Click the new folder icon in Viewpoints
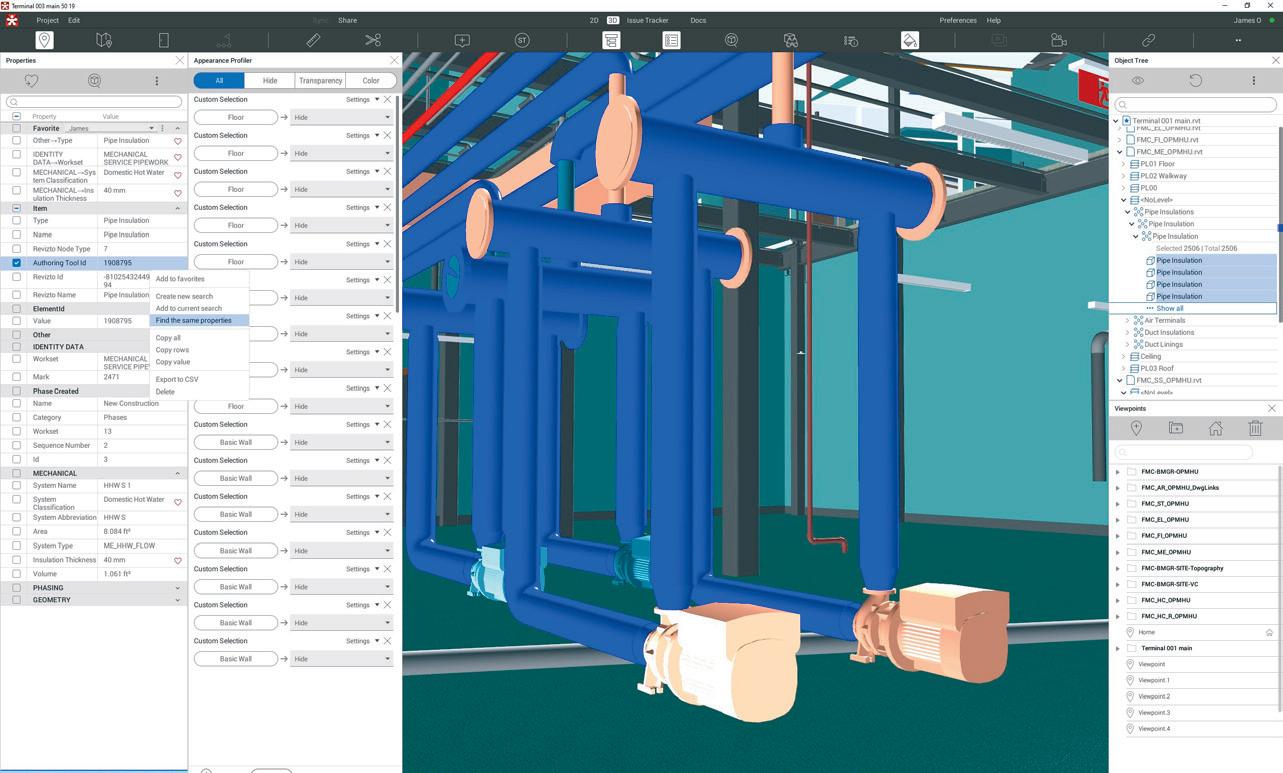The height and width of the screenshot is (773, 1283). [x=1176, y=428]
